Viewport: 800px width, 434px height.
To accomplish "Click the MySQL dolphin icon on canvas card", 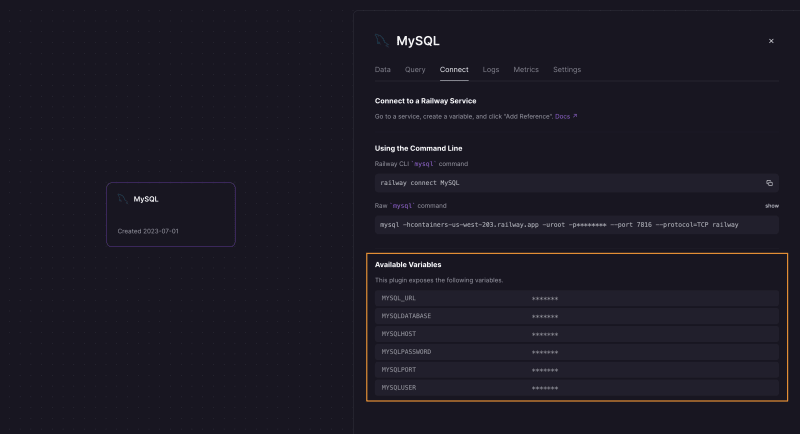I will tap(122, 199).
